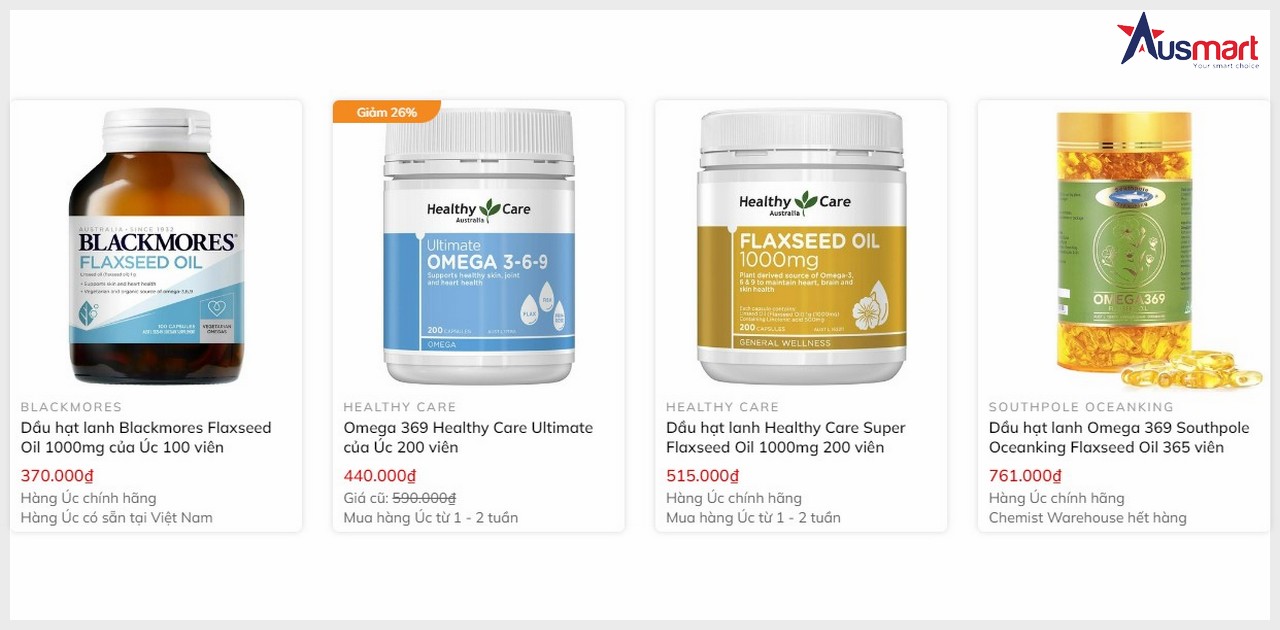
Task: Open the Healthy Care Super Flaxseed Oil title
Action: tap(786, 437)
